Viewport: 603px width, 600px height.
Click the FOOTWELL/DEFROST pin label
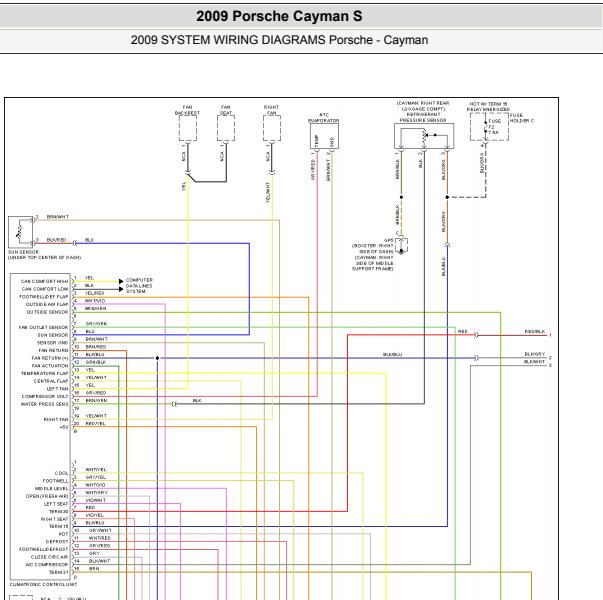[43, 549]
